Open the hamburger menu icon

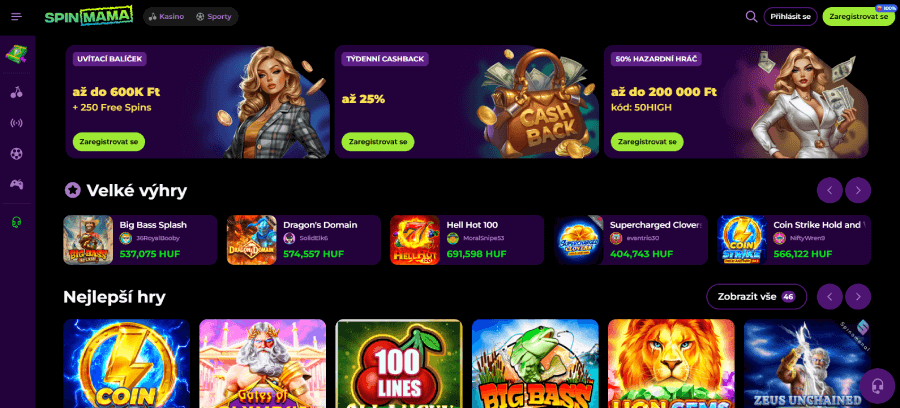(17, 17)
